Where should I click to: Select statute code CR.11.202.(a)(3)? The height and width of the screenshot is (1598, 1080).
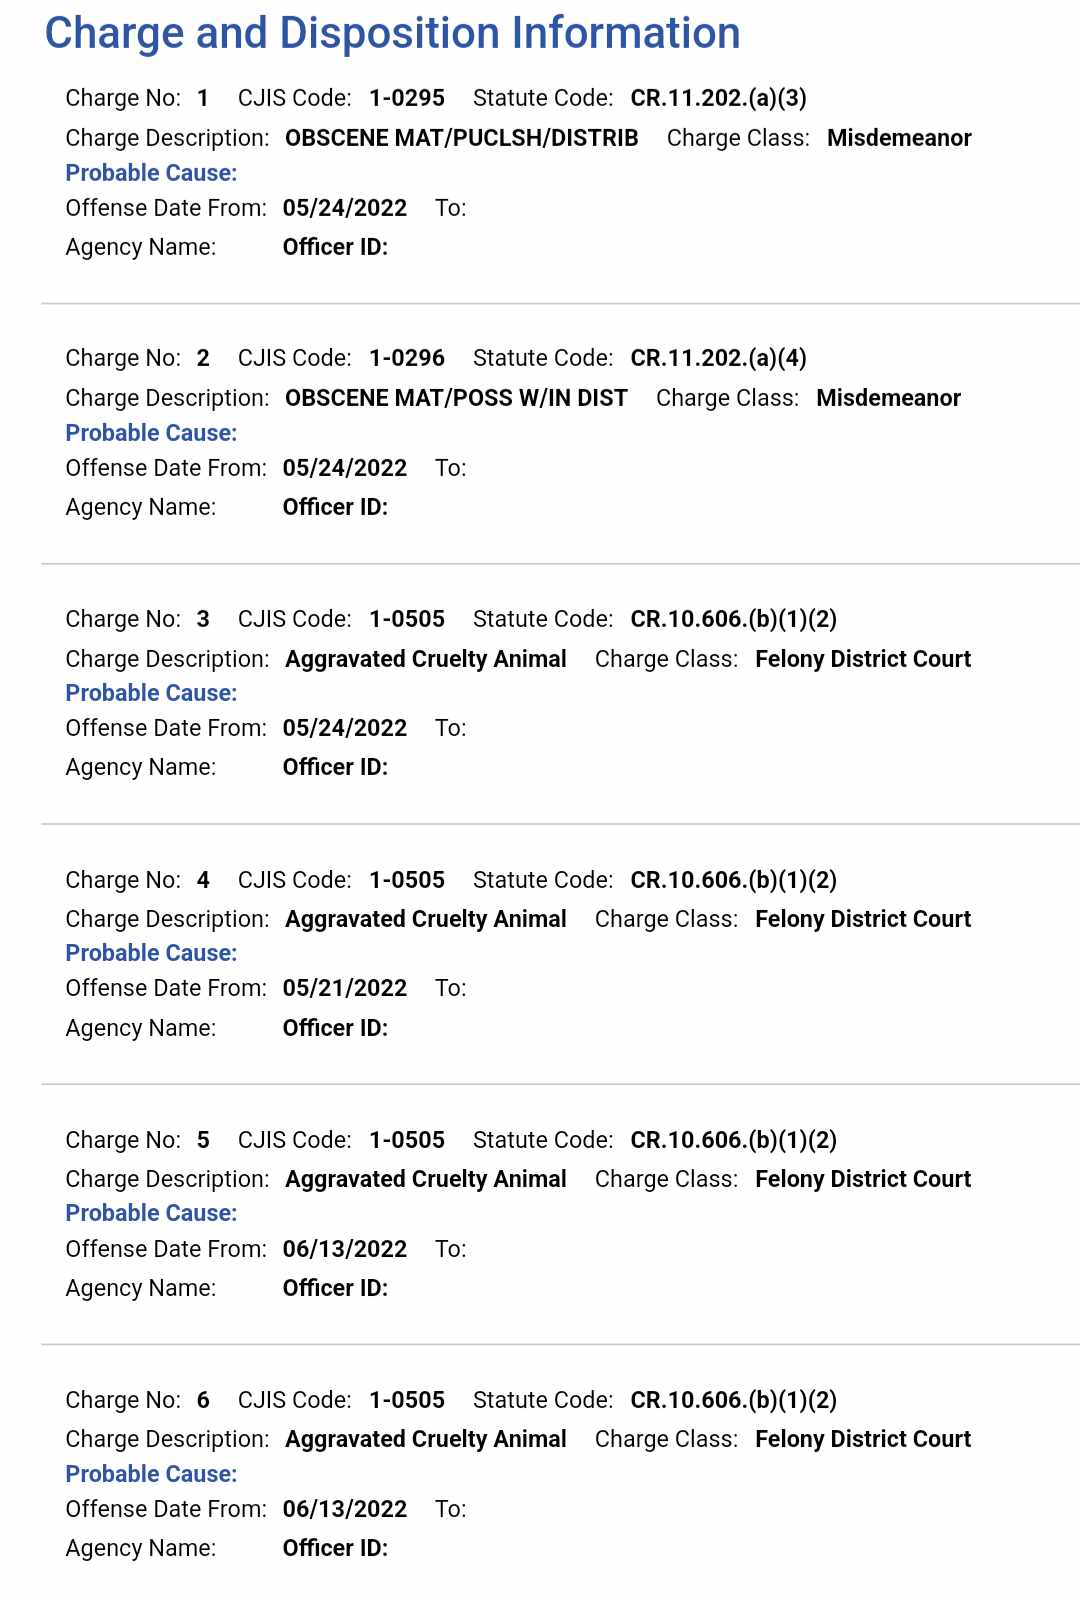click(718, 98)
